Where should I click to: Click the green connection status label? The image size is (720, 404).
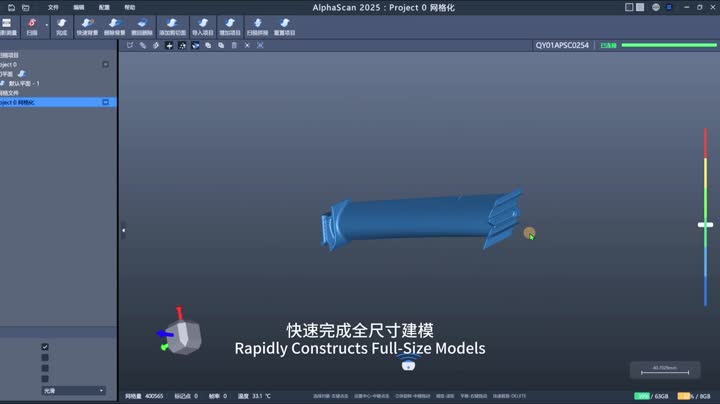[608, 45]
